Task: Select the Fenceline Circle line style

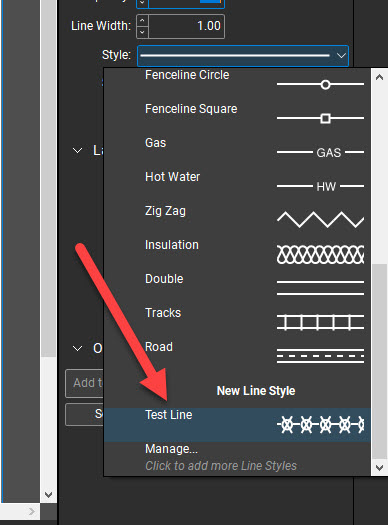Action: (237, 80)
